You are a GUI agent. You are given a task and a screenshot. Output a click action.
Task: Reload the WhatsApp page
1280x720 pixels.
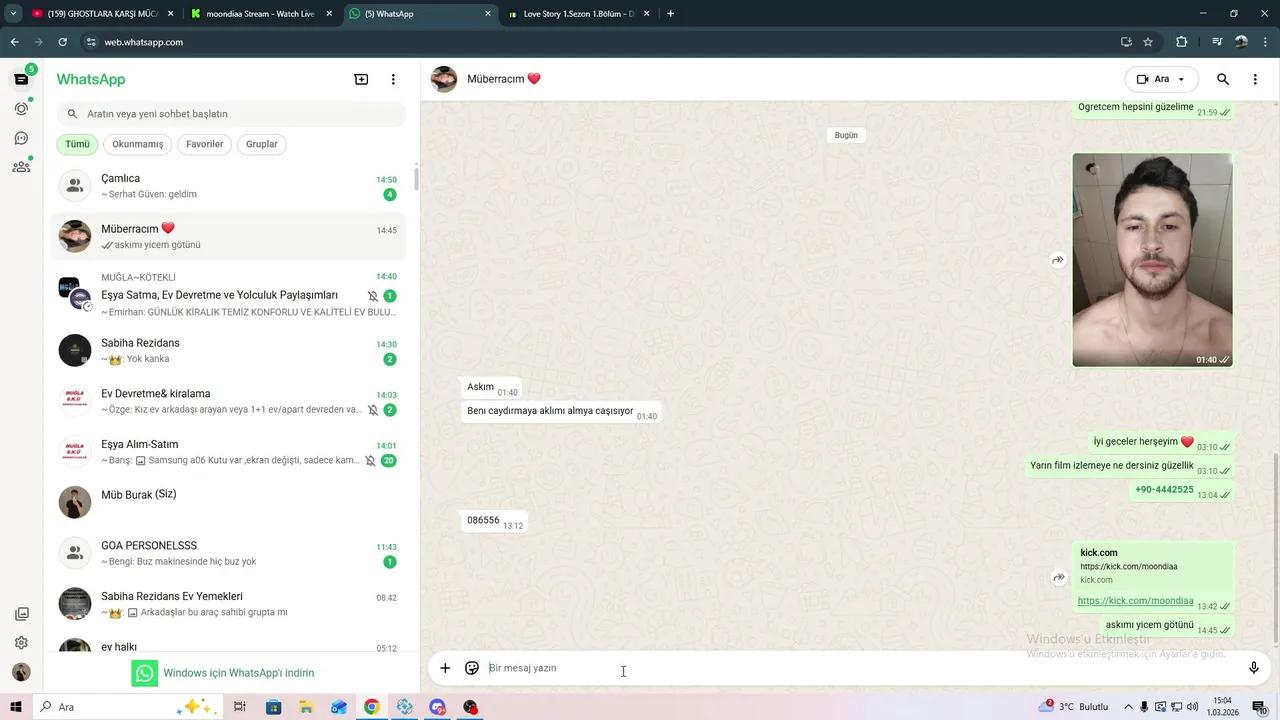pyautogui.click(x=62, y=42)
